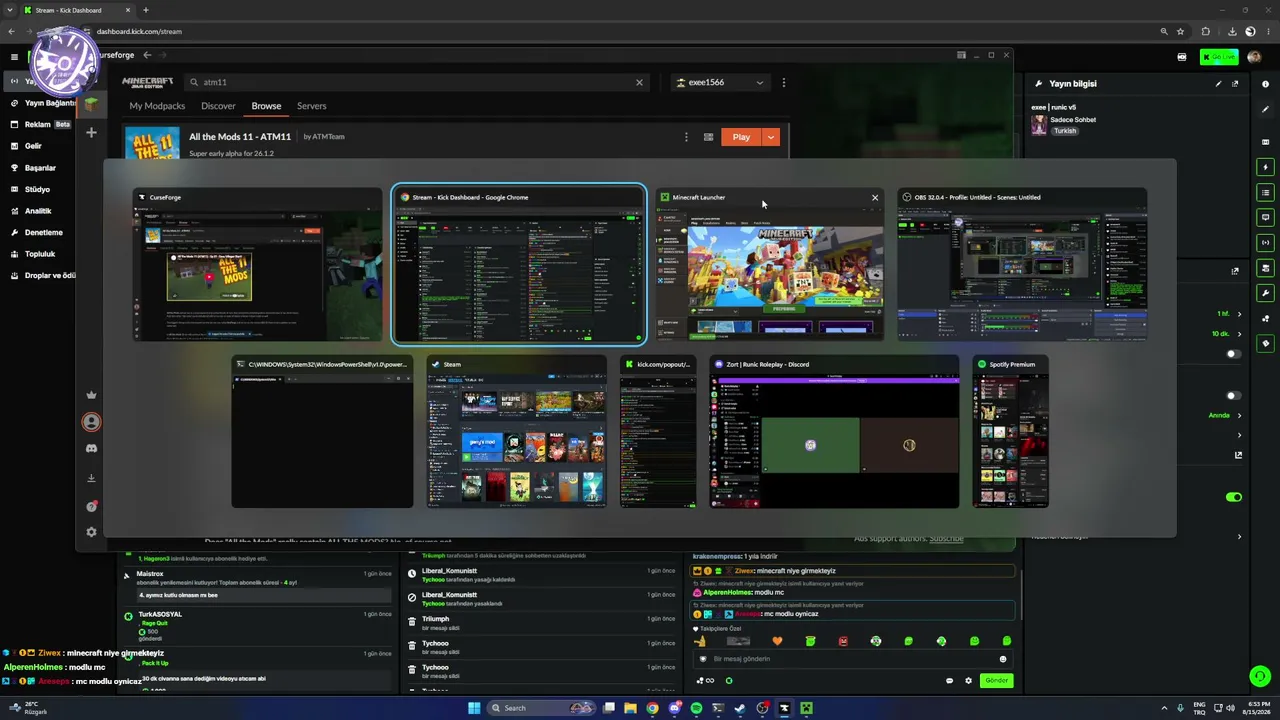Click the Discord icon in CurseForge sidebar

tap(91, 449)
